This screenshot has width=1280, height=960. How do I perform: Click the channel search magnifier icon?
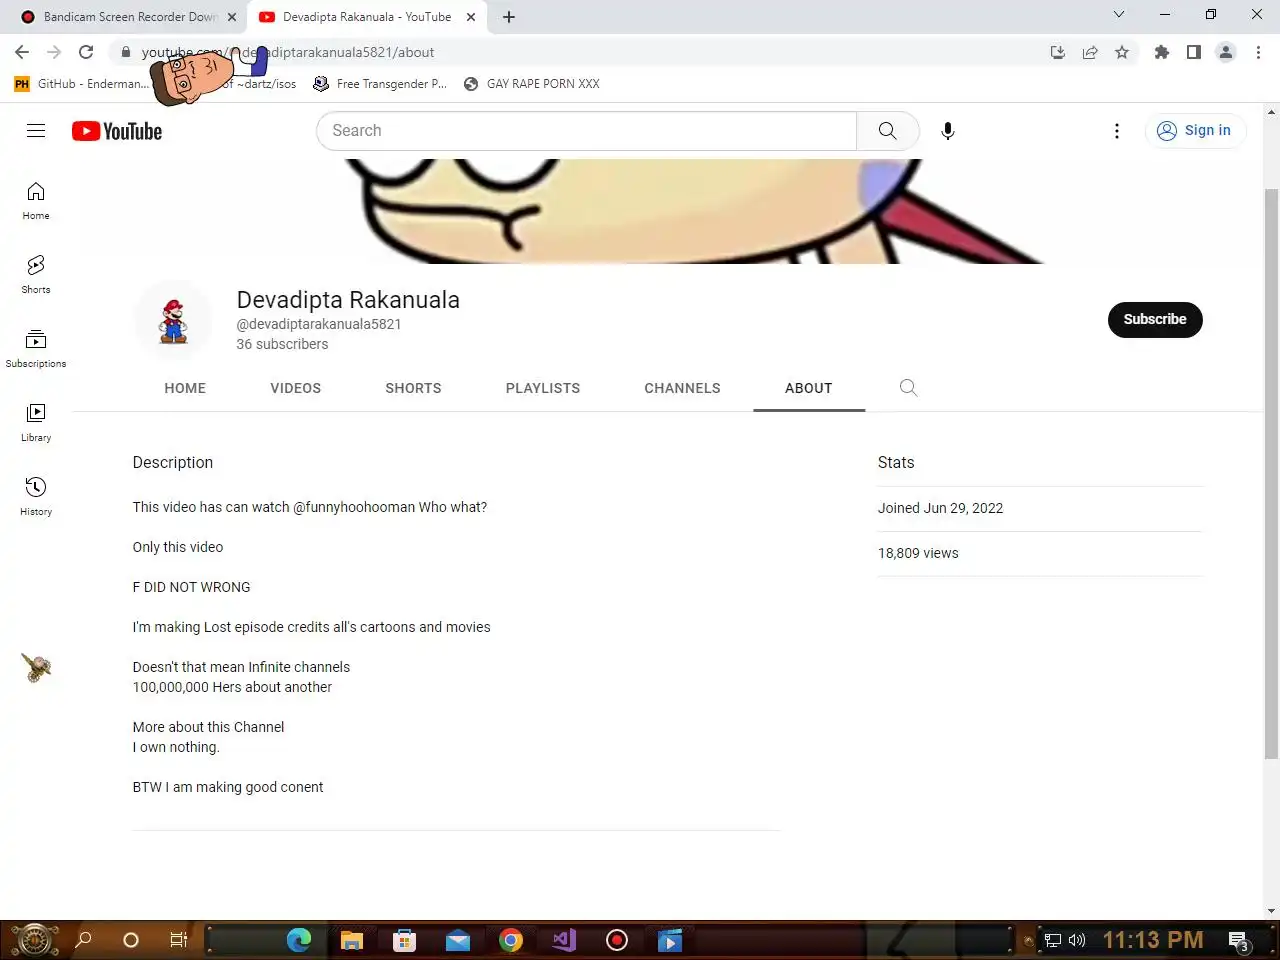tap(908, 388)
